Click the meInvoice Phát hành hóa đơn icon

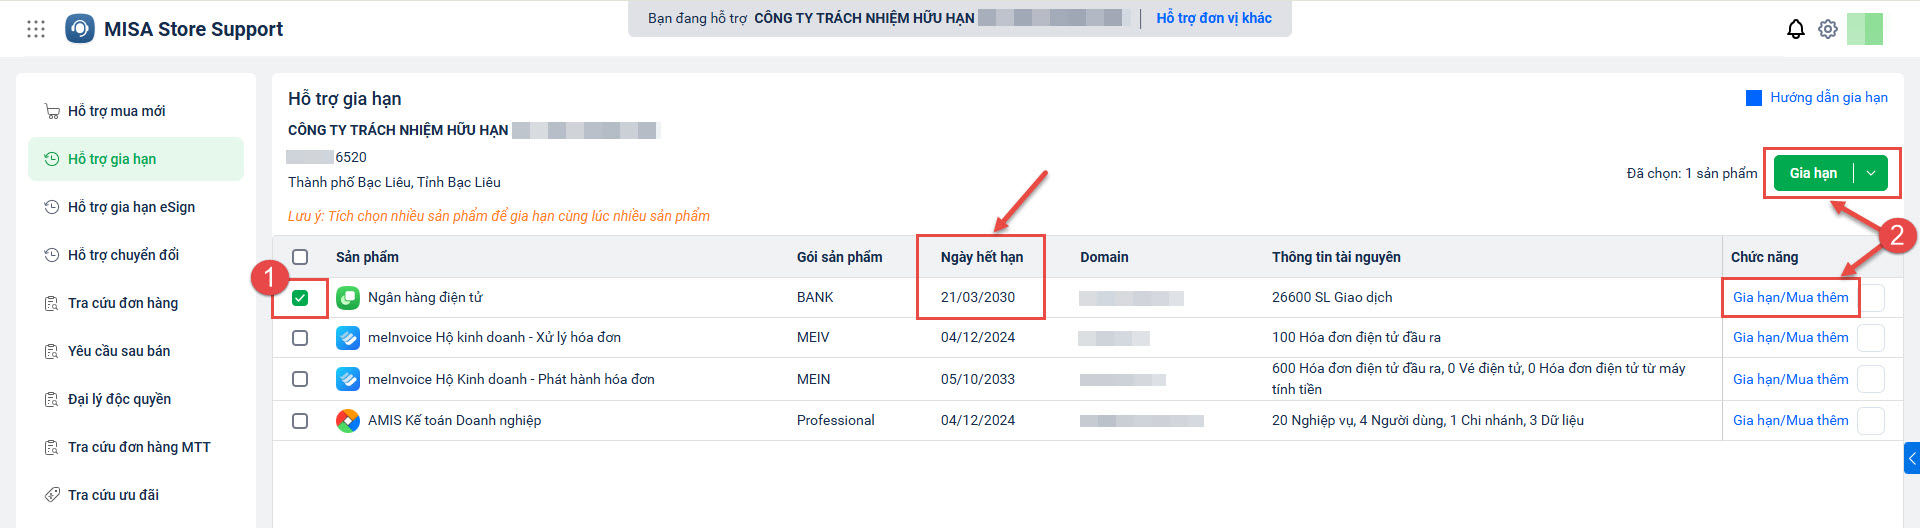click(348, 379)
